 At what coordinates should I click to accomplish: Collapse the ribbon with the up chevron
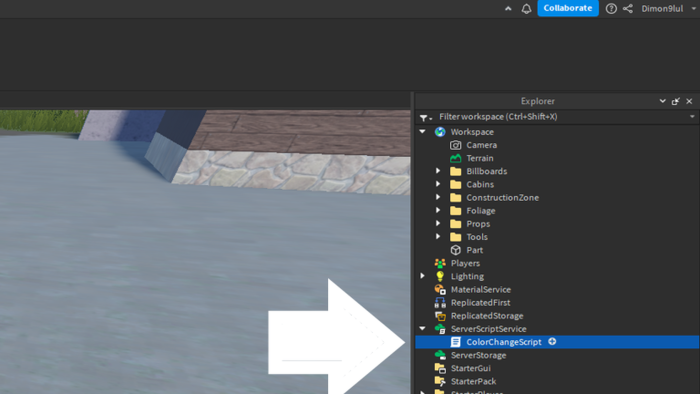[x=508, y=8]
